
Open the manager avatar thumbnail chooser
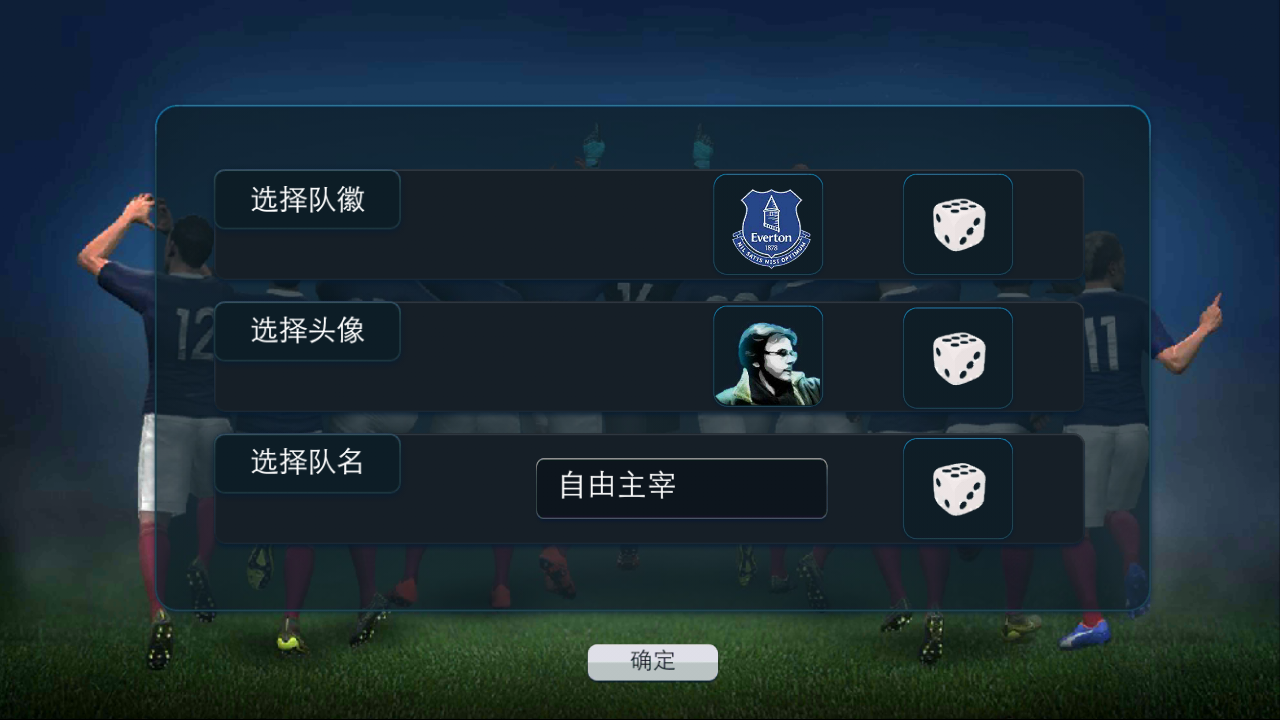(x=768, y=357)
